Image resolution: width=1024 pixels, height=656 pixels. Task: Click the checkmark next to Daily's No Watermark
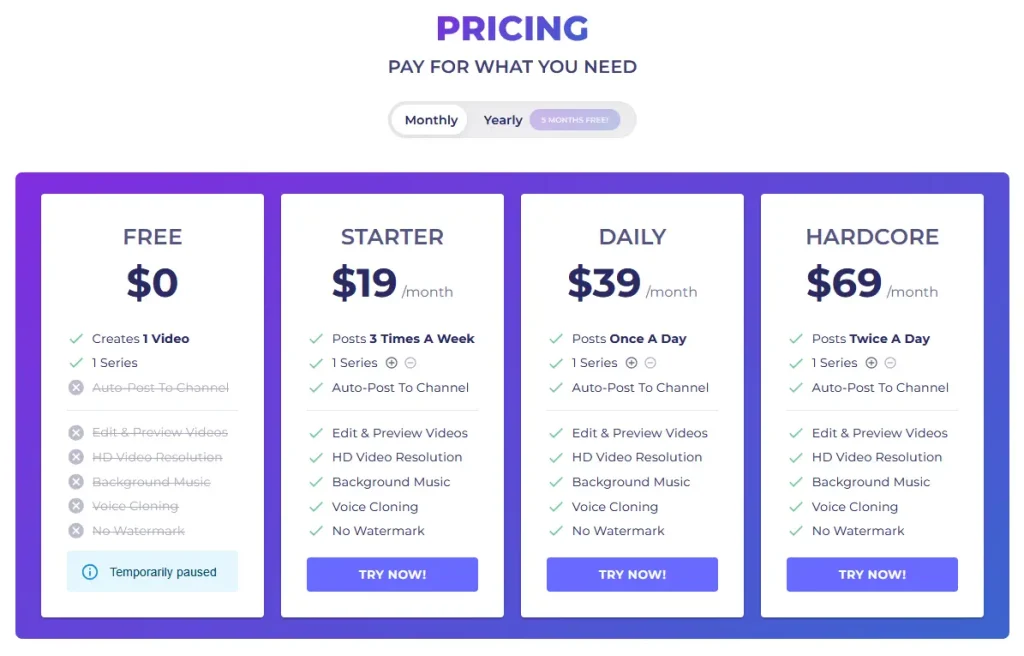pos(557,531)
